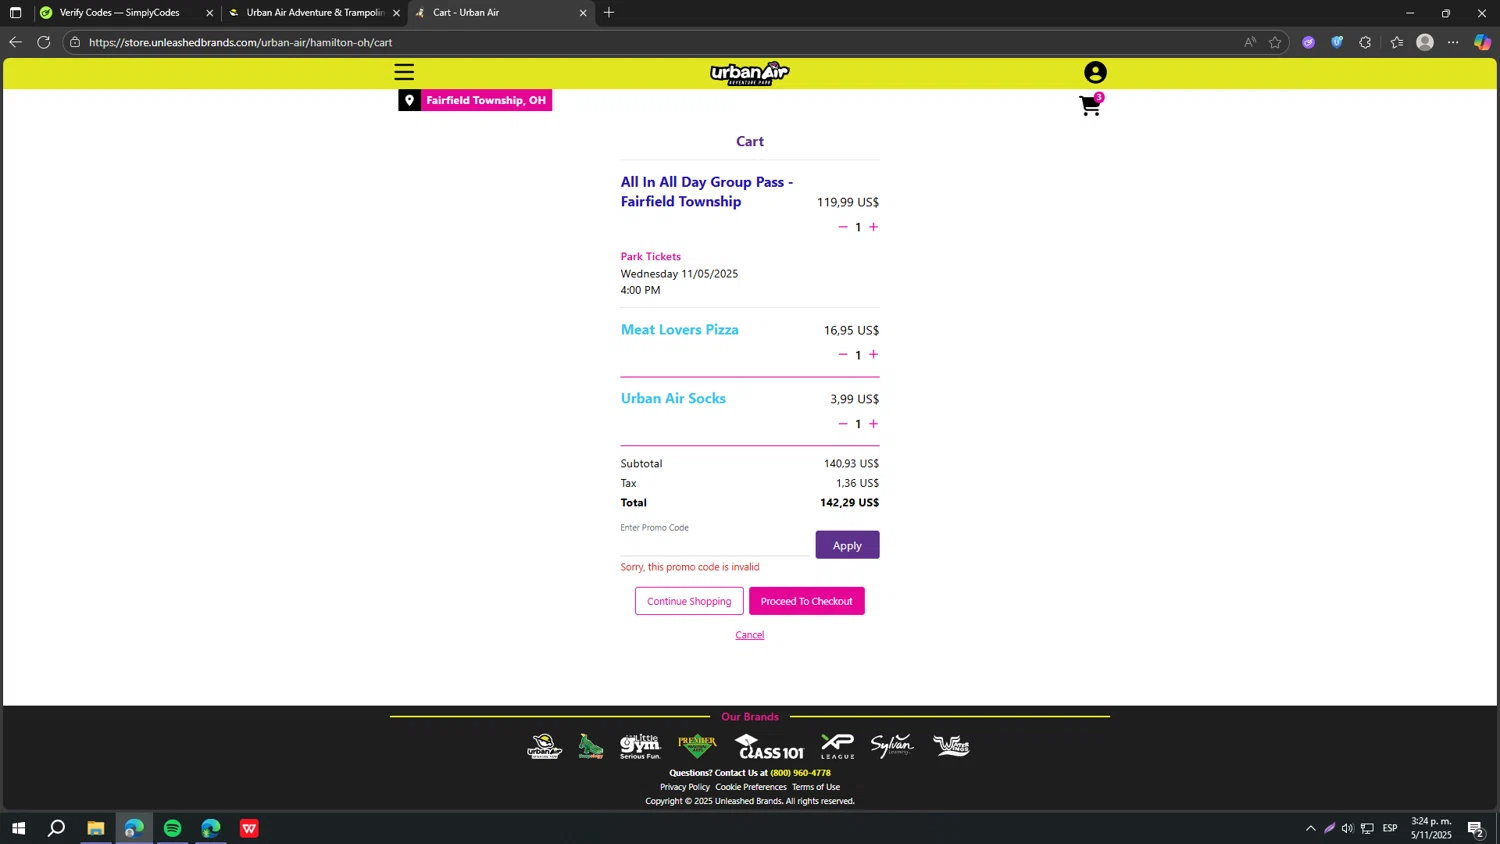This screenshot has height=844, width=1500.
Task: Increase All Day Group Pass quantity
Action: [873, 227]
